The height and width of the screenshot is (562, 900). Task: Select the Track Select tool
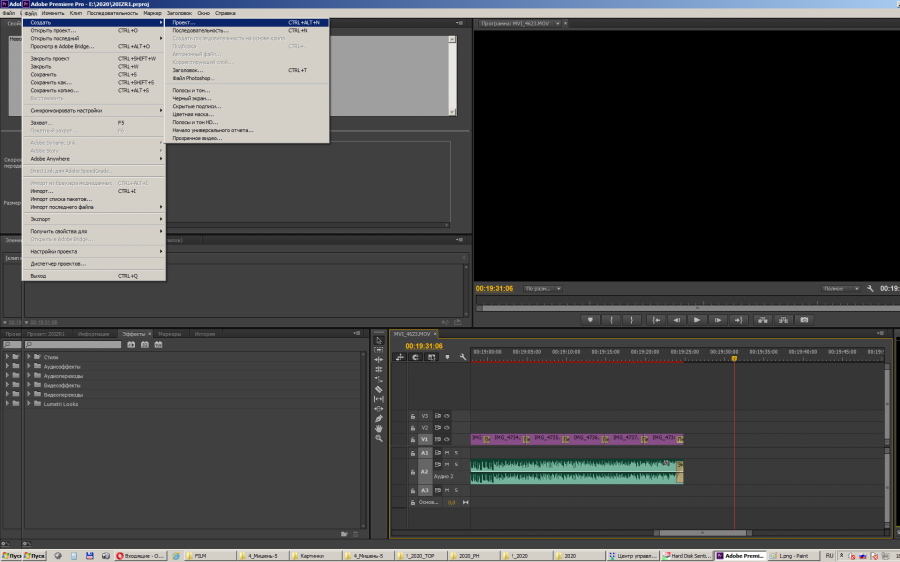(379, 350)
